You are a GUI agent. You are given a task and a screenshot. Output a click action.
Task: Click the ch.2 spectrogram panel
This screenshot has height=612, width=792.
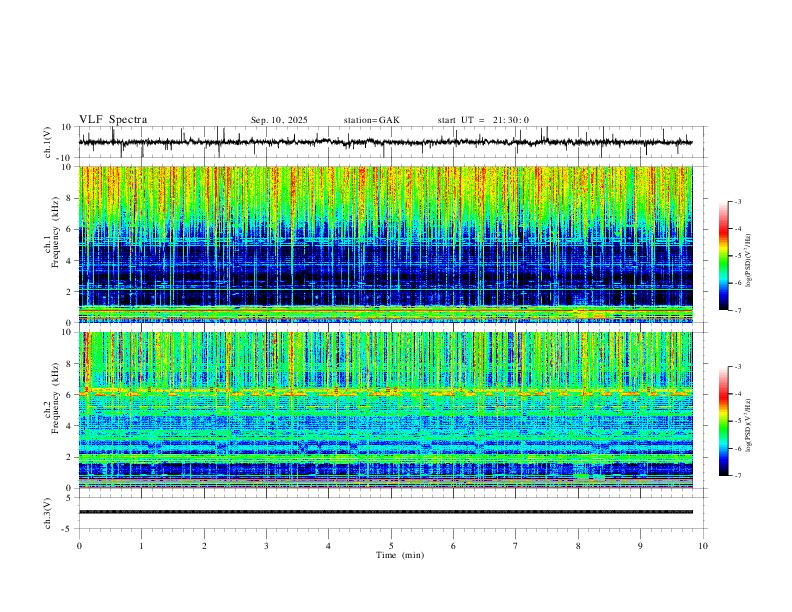click(385, 410)
